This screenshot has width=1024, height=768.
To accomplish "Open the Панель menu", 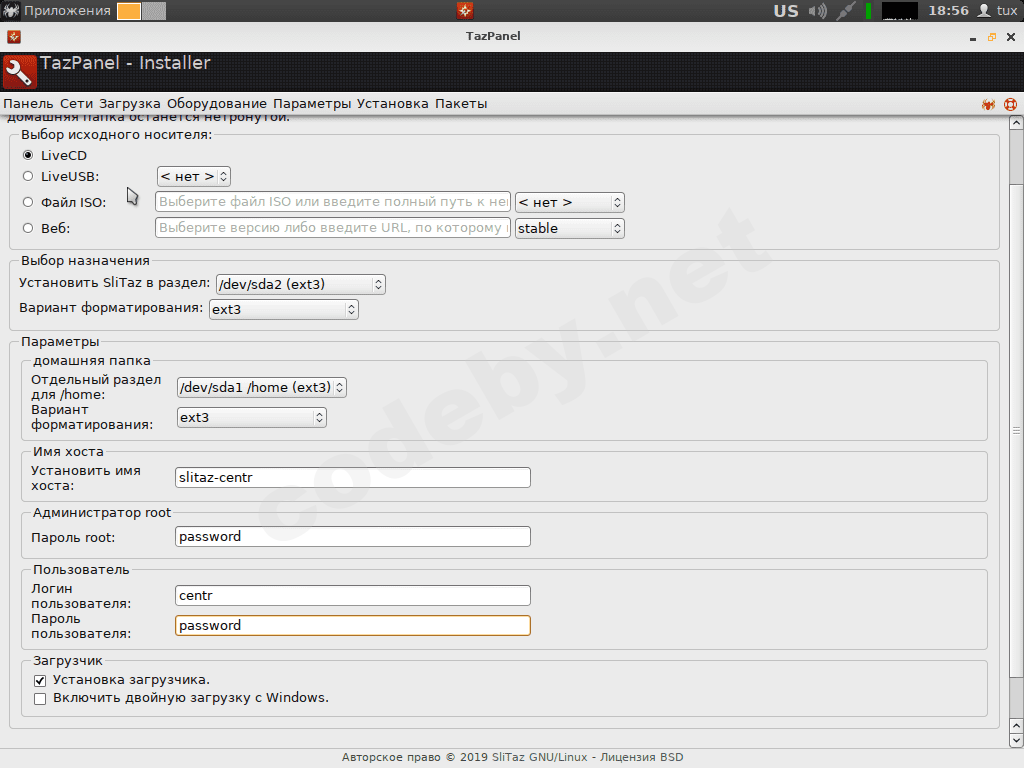I will coord(28,104).
